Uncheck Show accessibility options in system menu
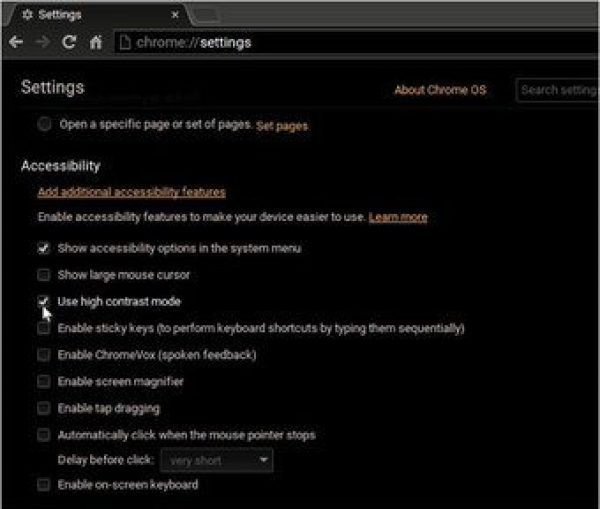 (x=44, y=248)
